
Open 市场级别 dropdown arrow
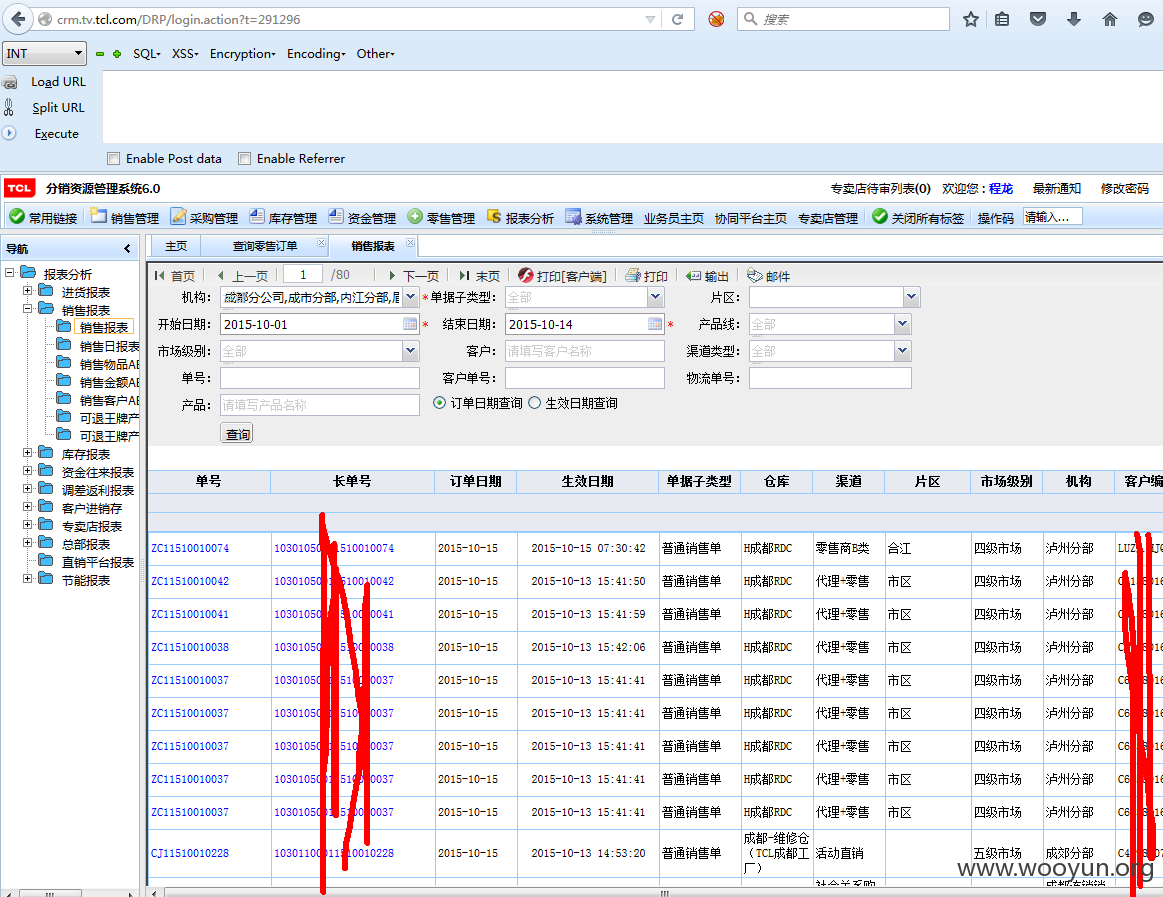pos(410,351)
